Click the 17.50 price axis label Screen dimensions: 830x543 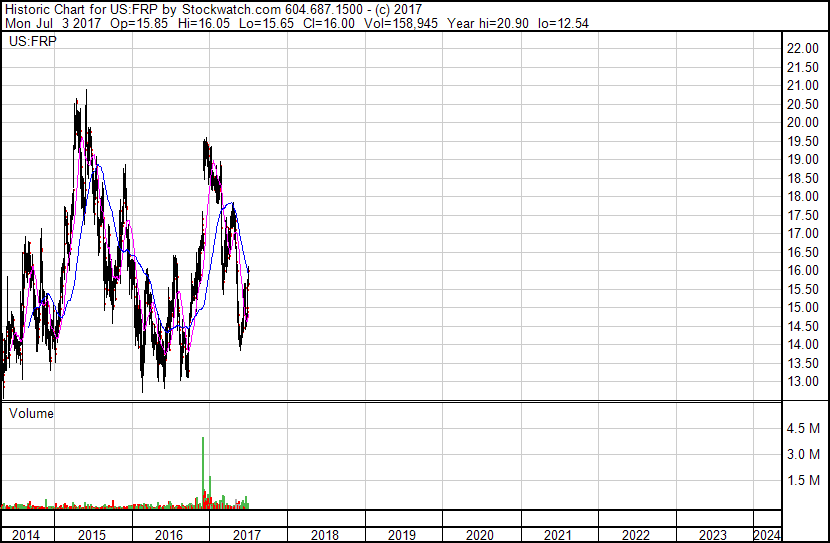802,215
